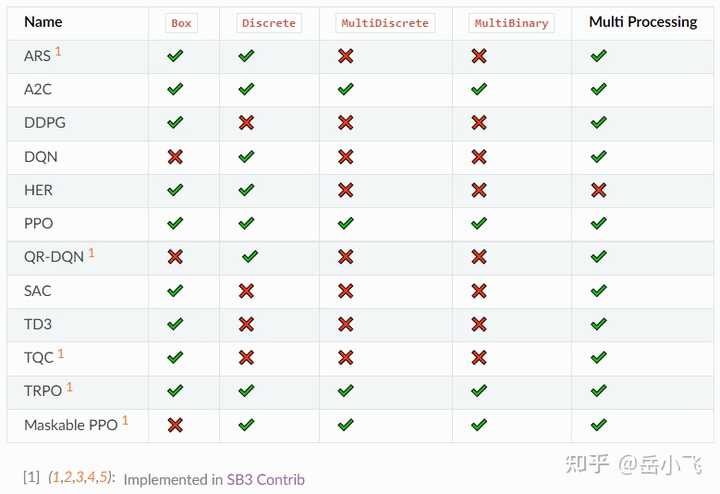Click the red cross for QR-DQN Box

(x=175, y=257)
